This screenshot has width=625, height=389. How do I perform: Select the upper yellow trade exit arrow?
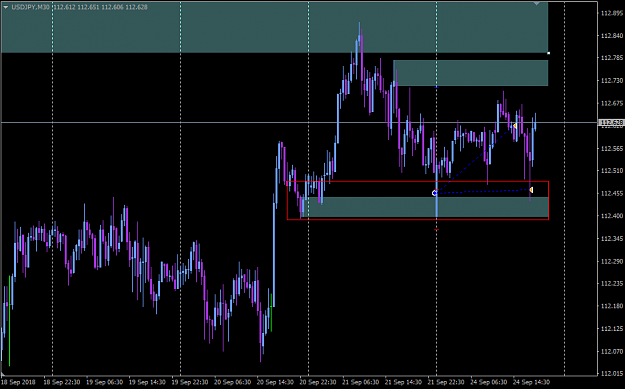coord(515,126)
